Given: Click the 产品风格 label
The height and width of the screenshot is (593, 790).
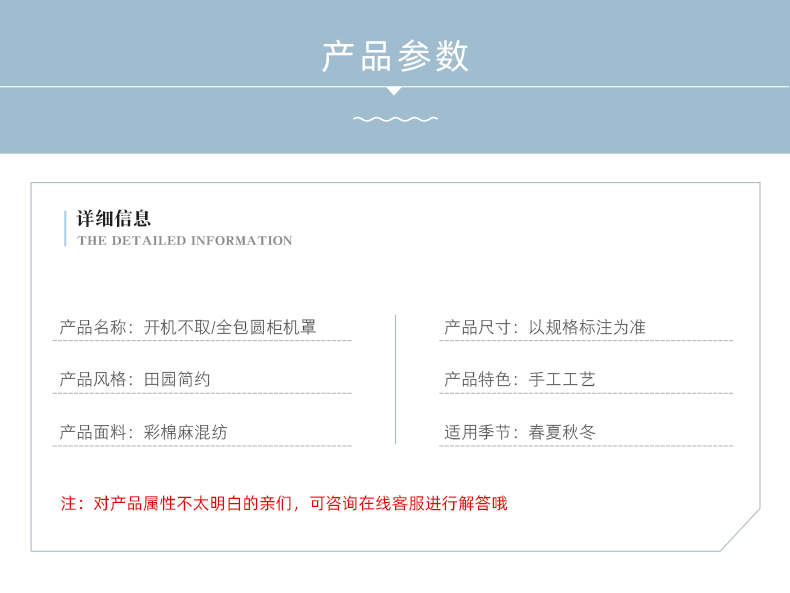Looking at the screenshot, I should 95,380.
